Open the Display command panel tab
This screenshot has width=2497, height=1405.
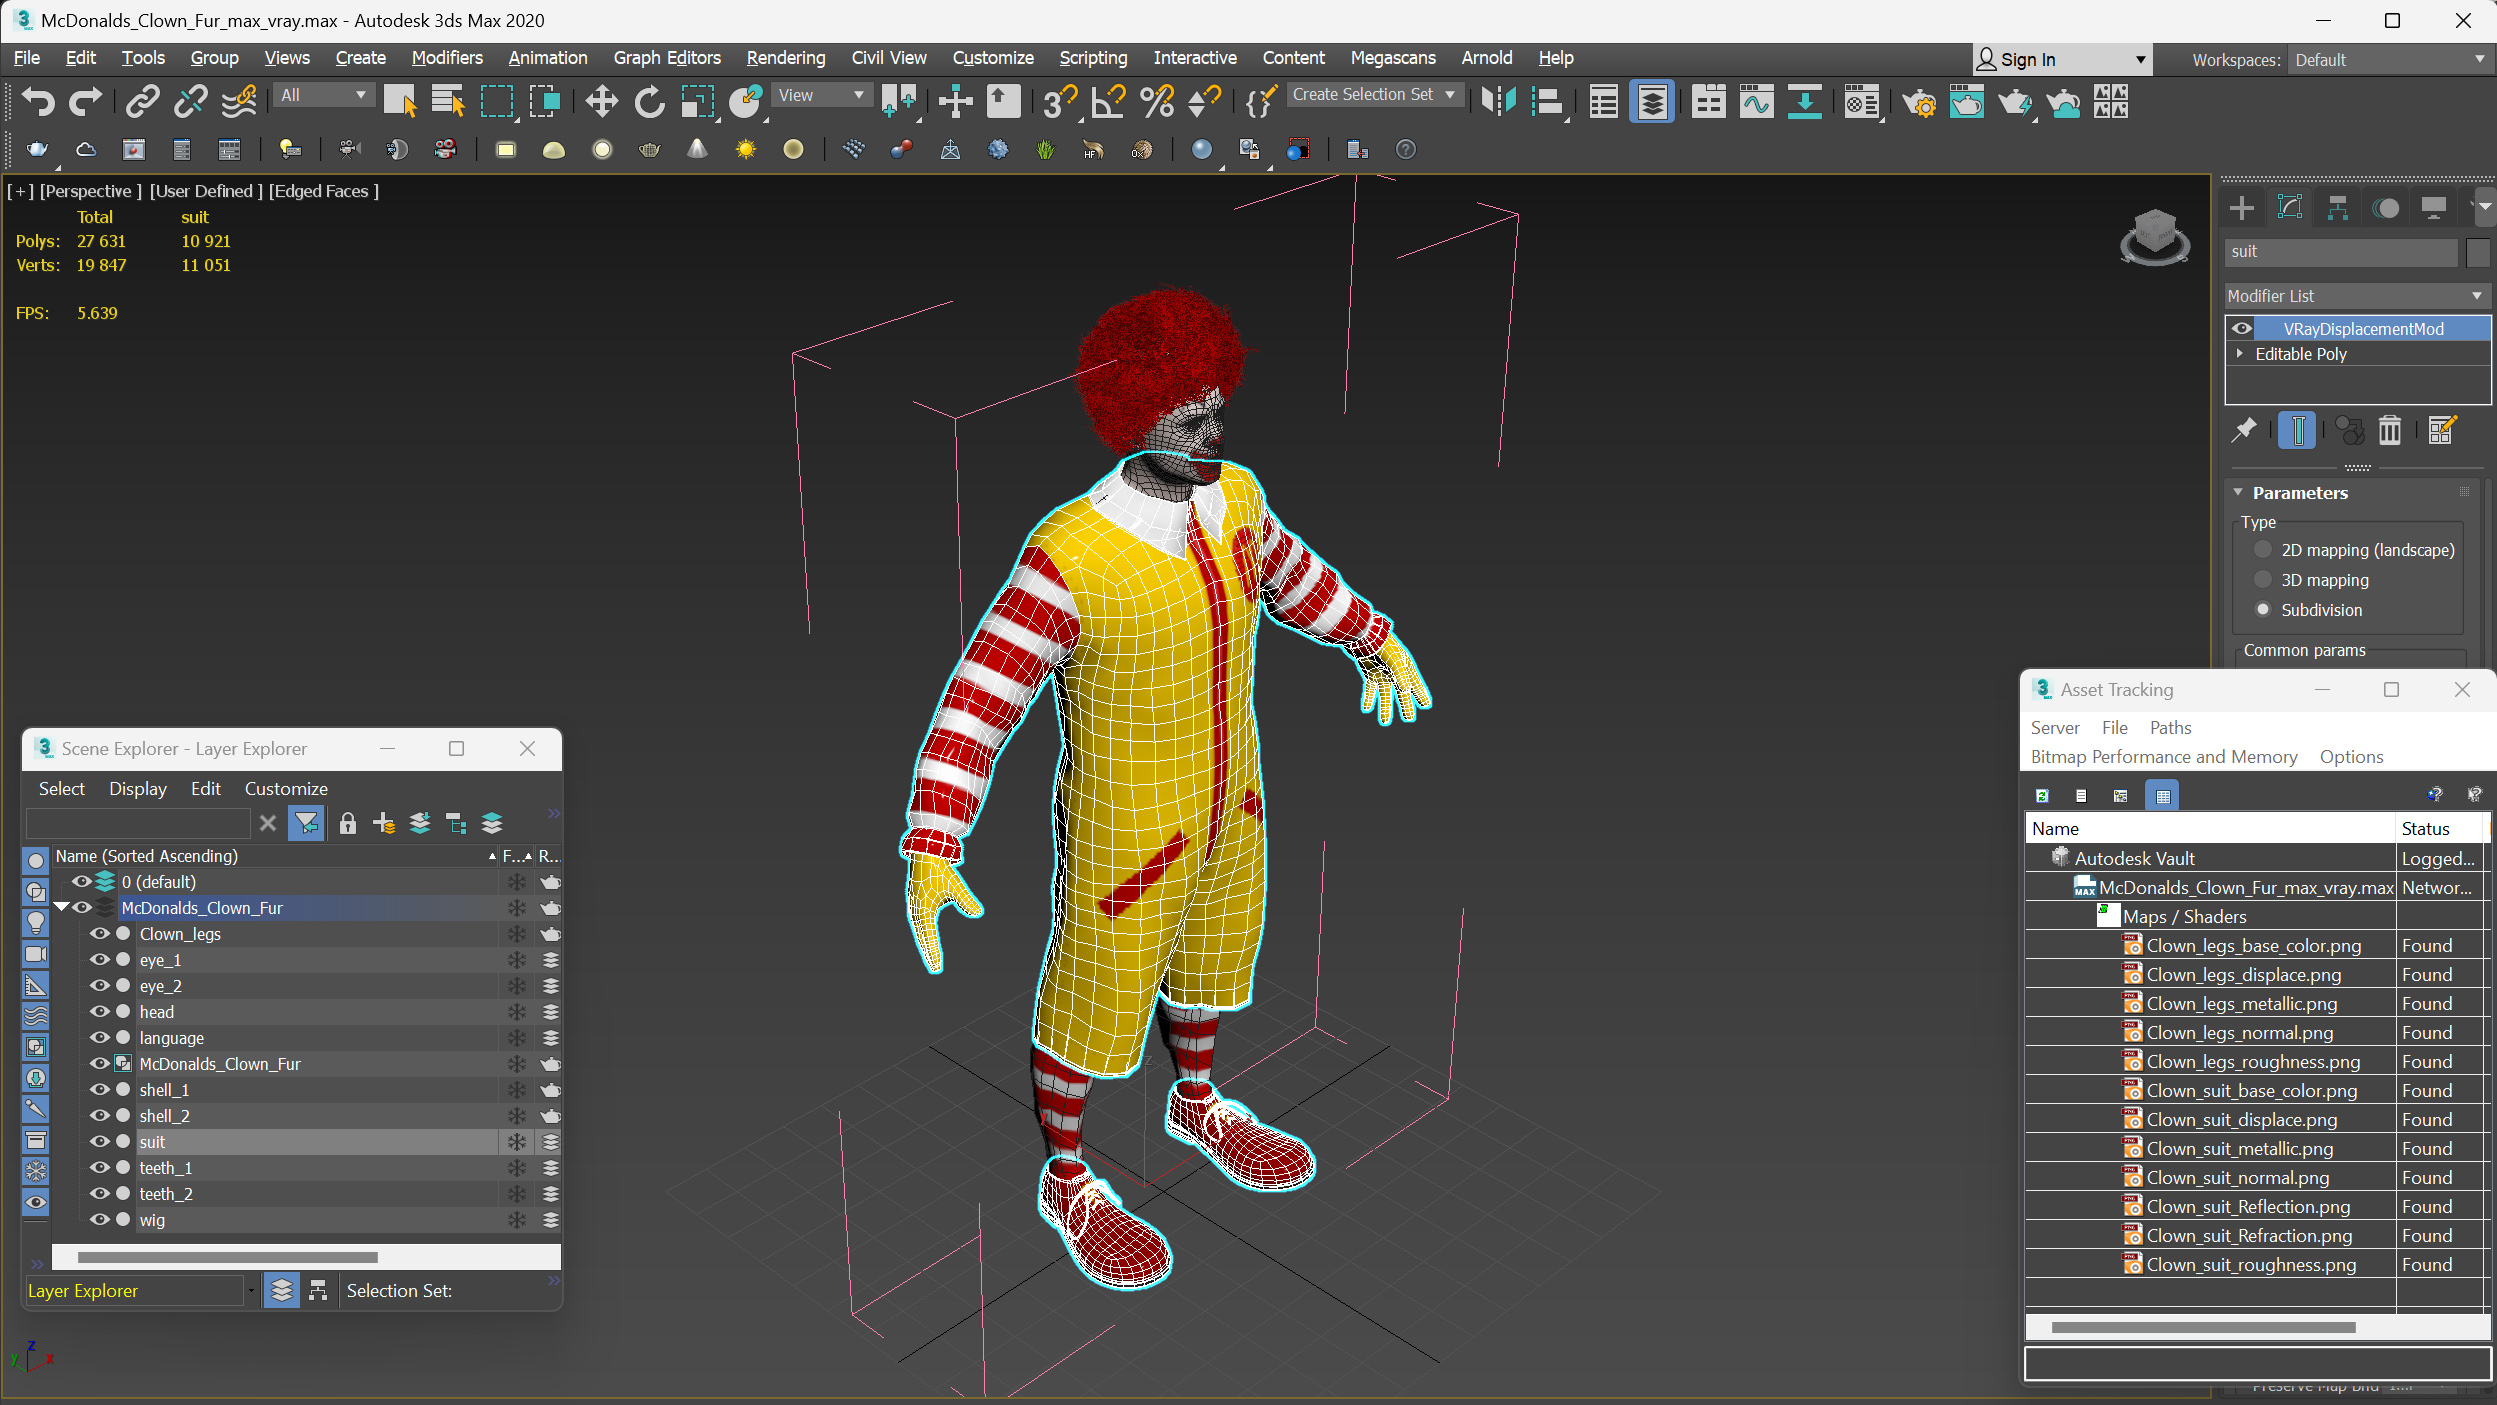tap(2433, 208)
